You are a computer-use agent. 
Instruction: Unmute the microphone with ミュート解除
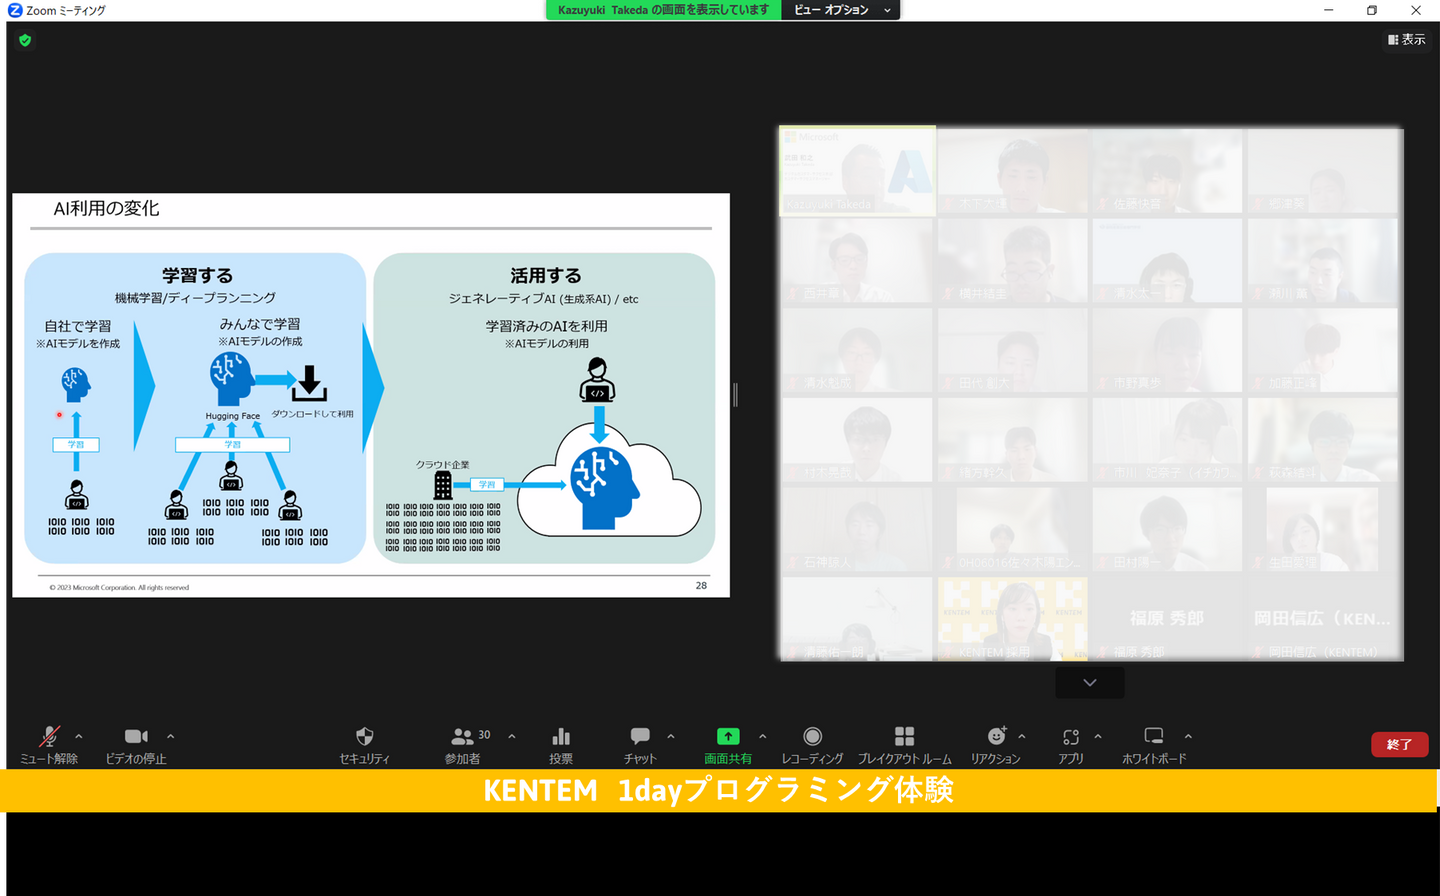point(49,745)
